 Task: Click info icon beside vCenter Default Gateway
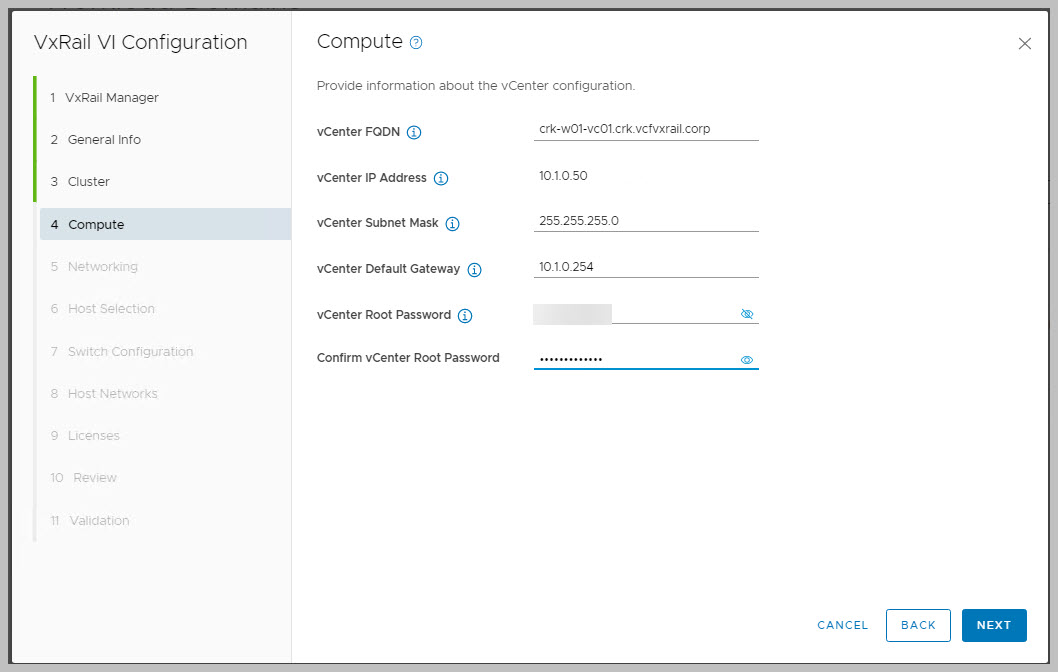pos(474,270)
